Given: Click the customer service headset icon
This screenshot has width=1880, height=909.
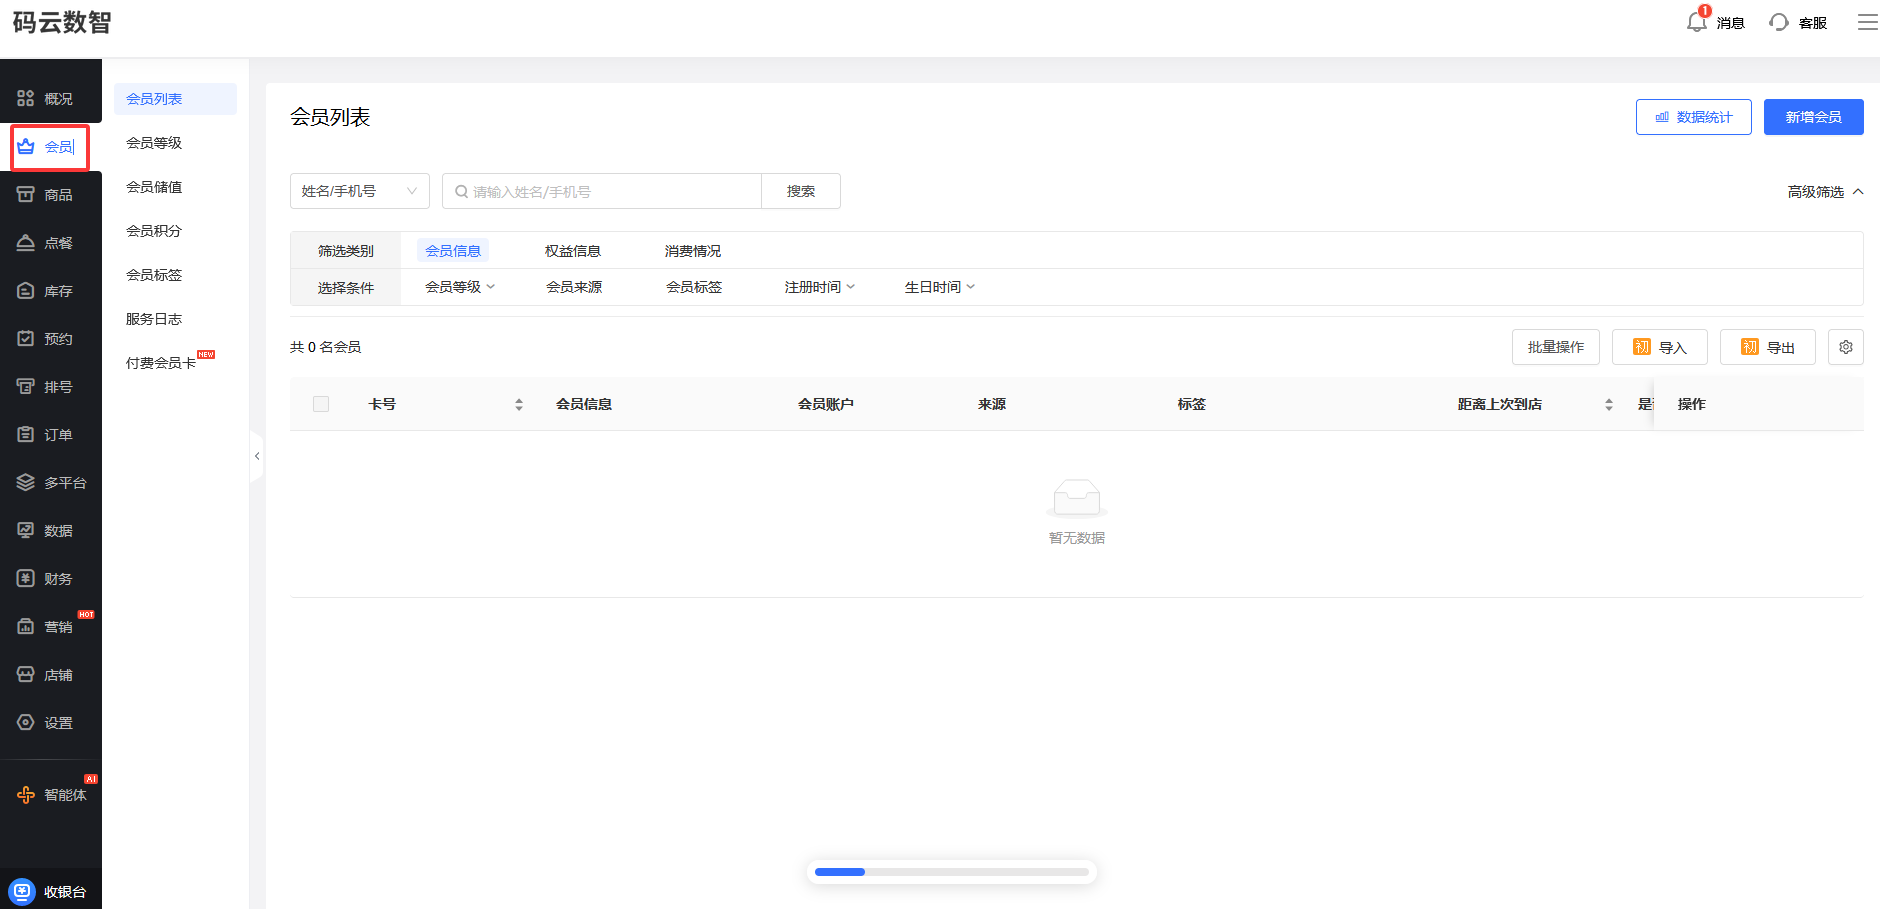Looking at the screenshot, I should [x=1779, y=22].
